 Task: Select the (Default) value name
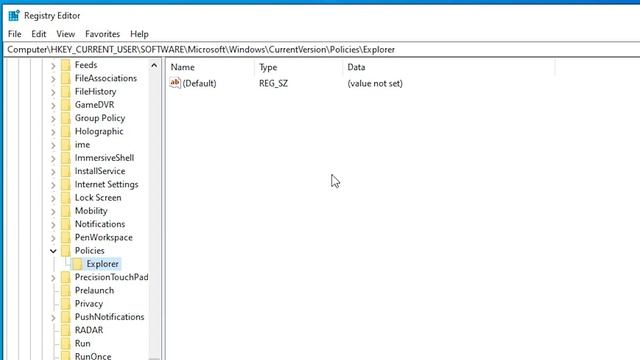(x=199, y=83)
